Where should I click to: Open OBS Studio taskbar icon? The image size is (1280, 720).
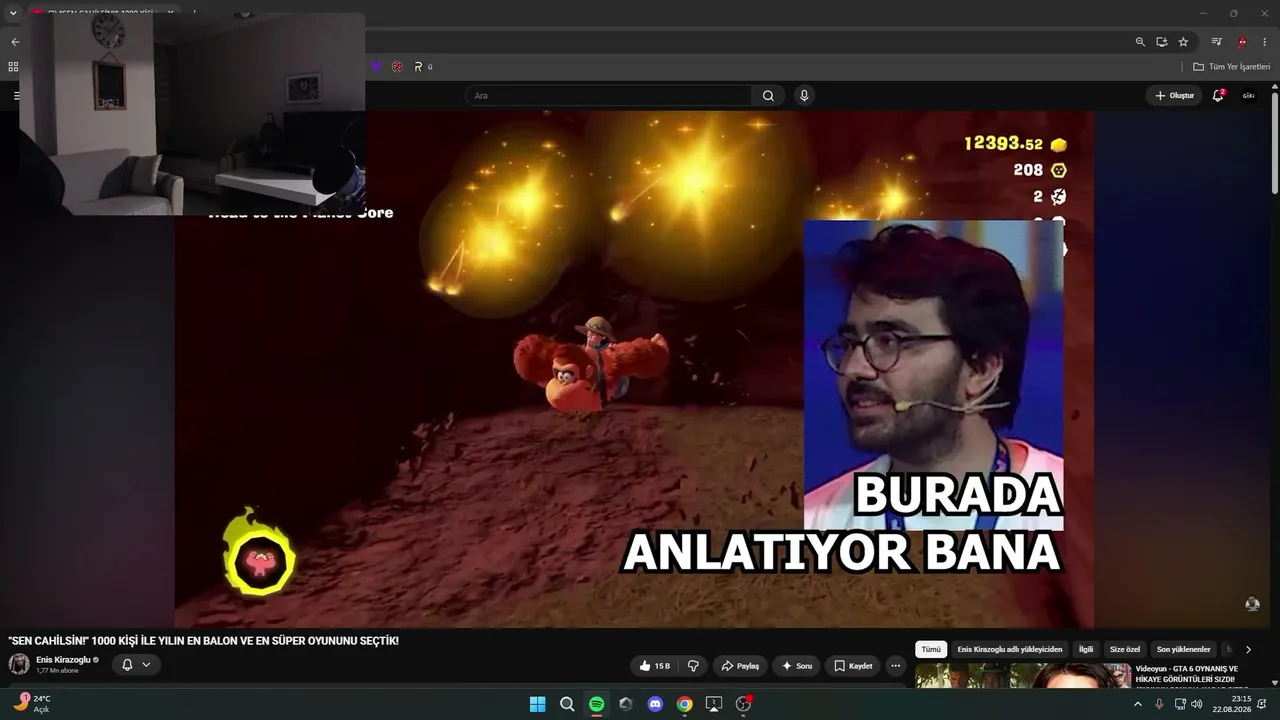[743, 704]
